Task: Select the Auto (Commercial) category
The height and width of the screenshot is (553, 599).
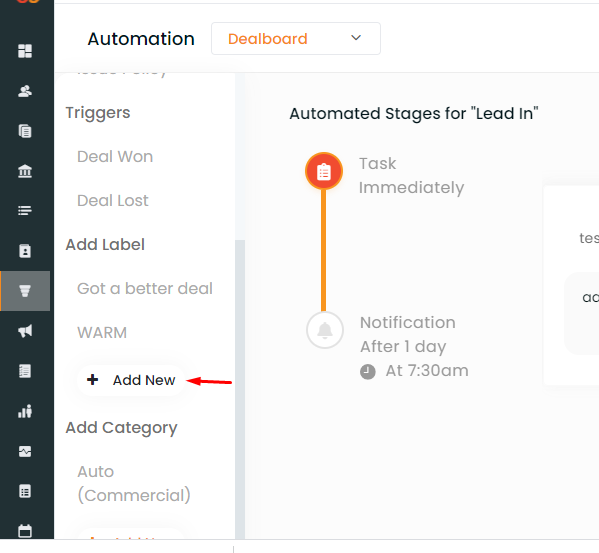Action: click(x=134, y=483)
